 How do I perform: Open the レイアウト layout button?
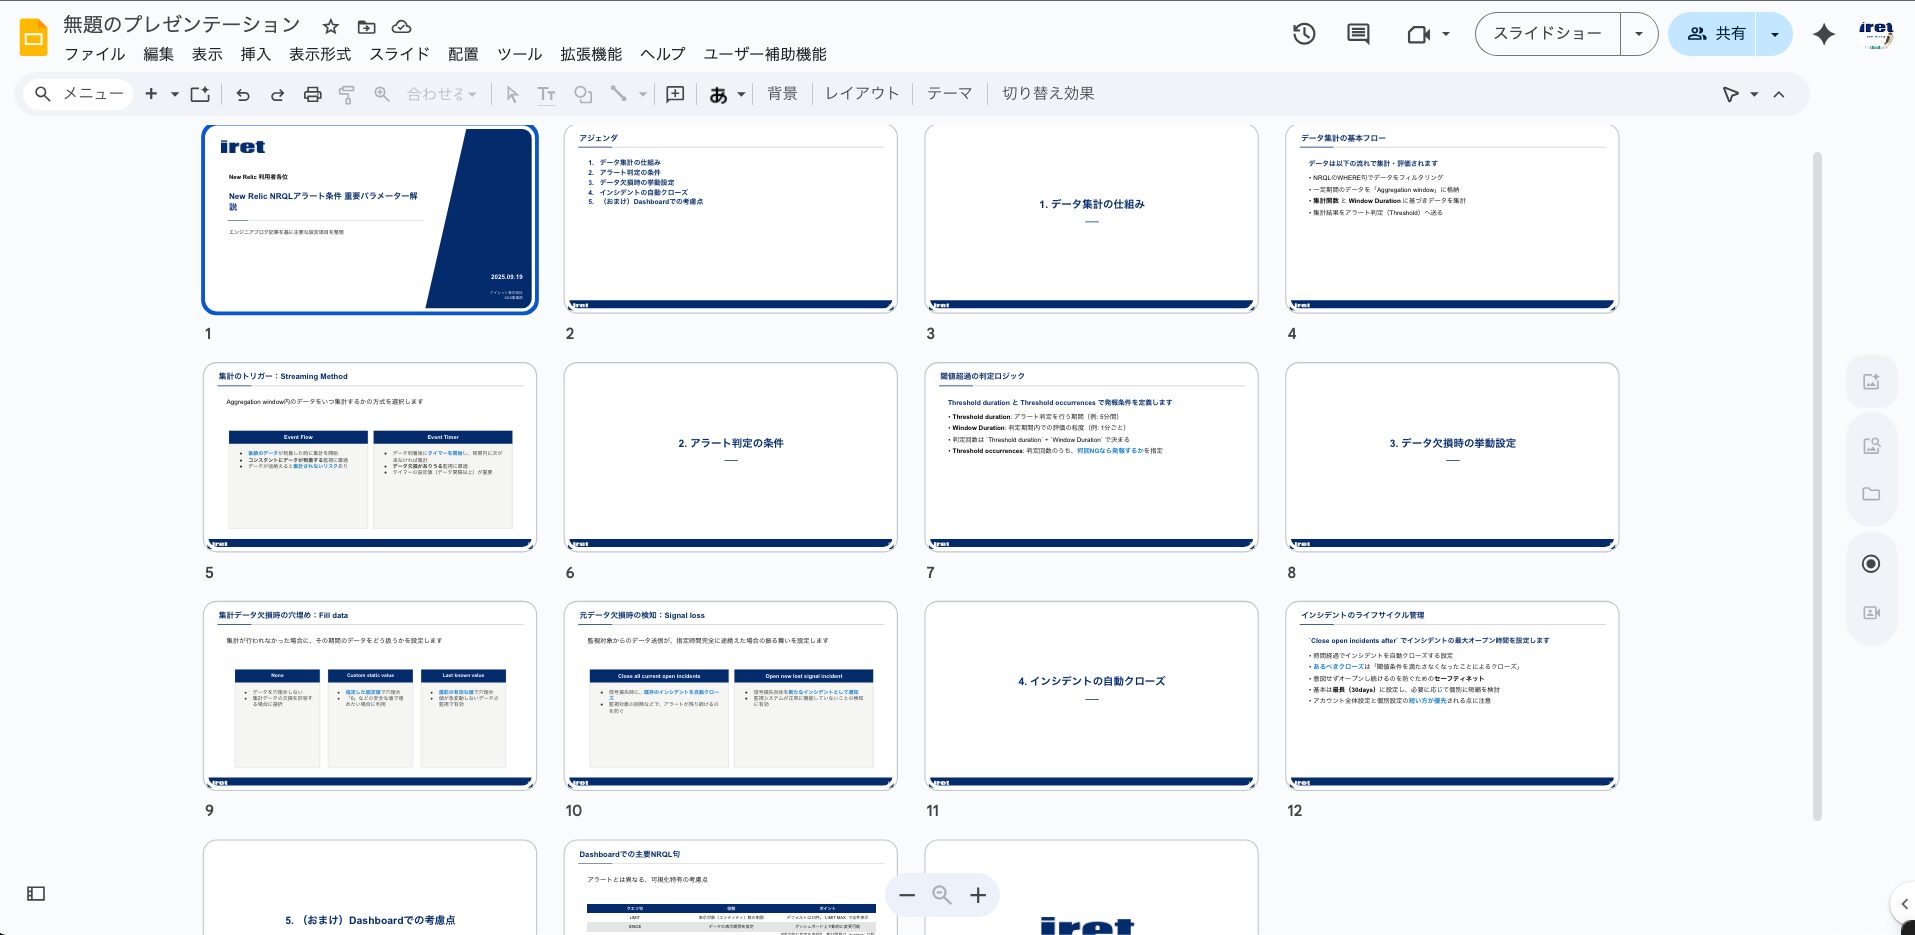point(862,93)
